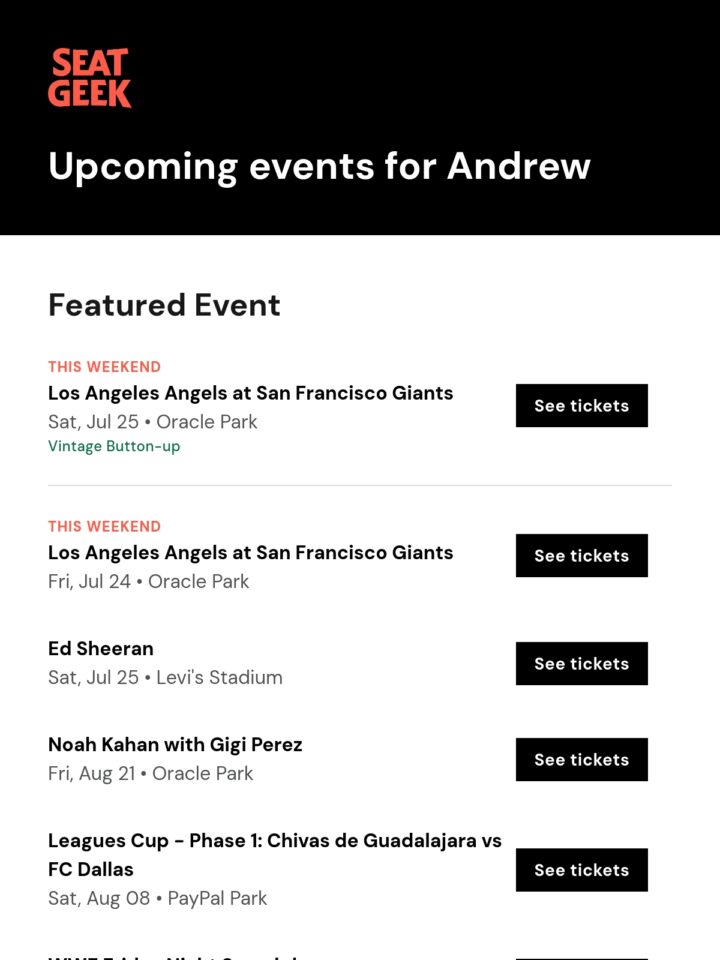See tickets for featured Angels at Giants Jul 25
This screenshot has width=720, height=960.
click(x=582, y=405)
